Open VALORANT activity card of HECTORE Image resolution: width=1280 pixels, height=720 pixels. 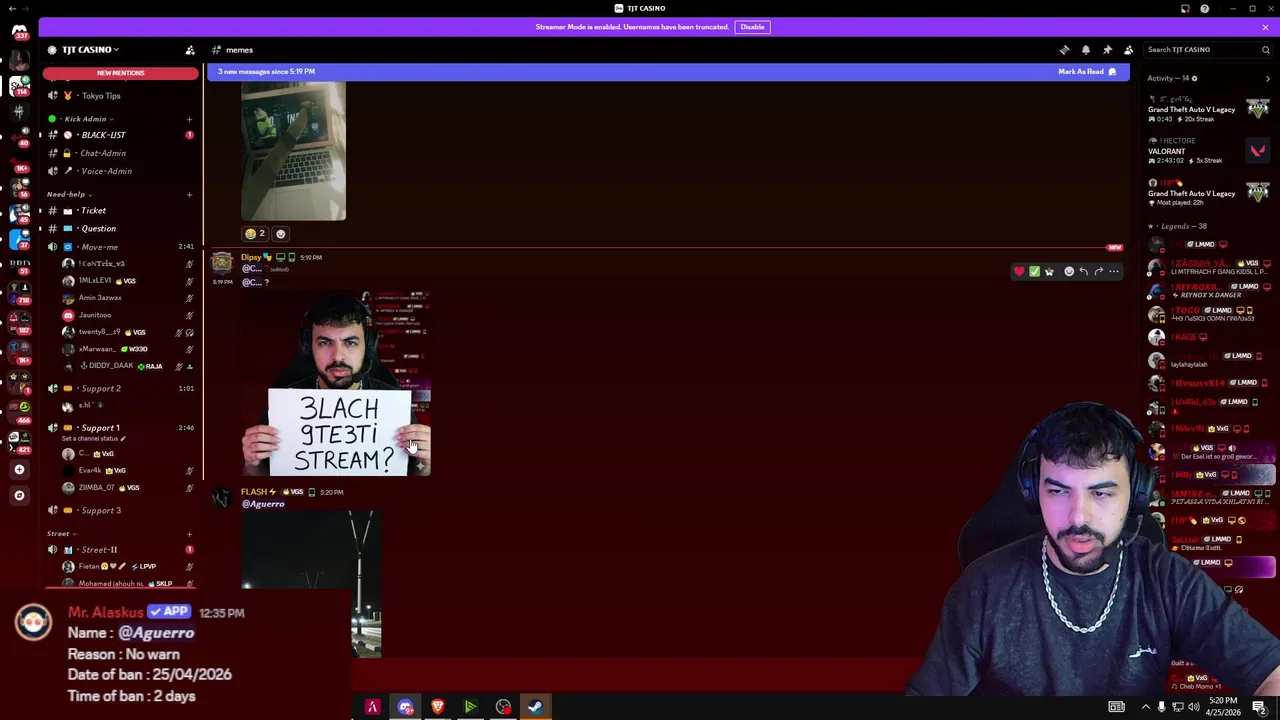click(1208, 151)
